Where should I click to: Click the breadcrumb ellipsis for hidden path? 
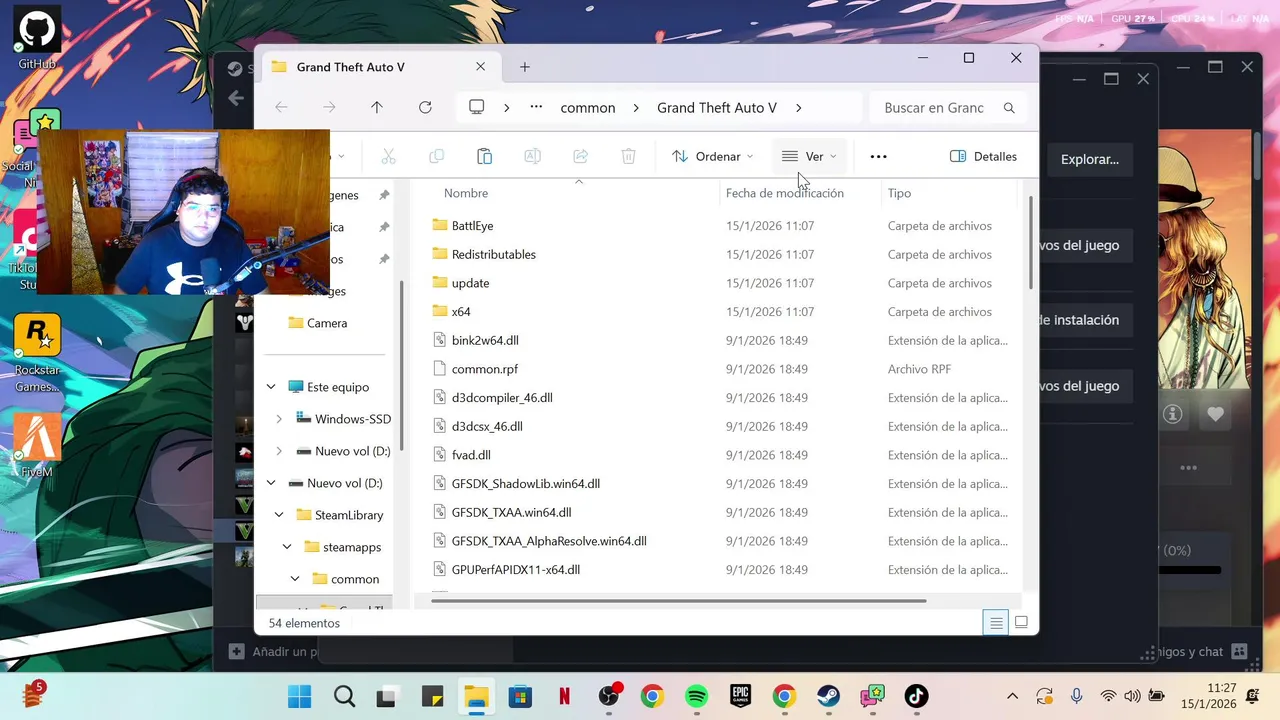pyautogui.click(x=536, y=107)
